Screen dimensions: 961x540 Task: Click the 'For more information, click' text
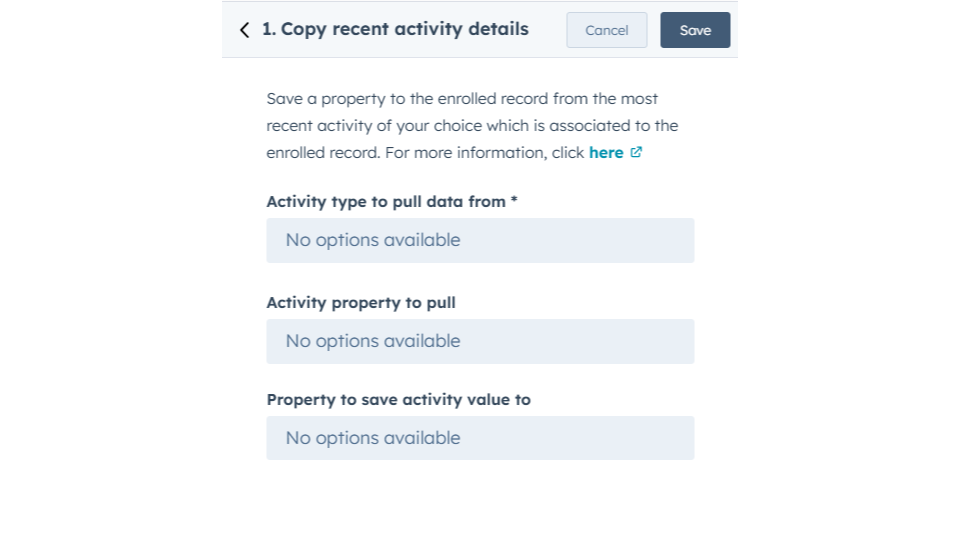tap(484, 153)
